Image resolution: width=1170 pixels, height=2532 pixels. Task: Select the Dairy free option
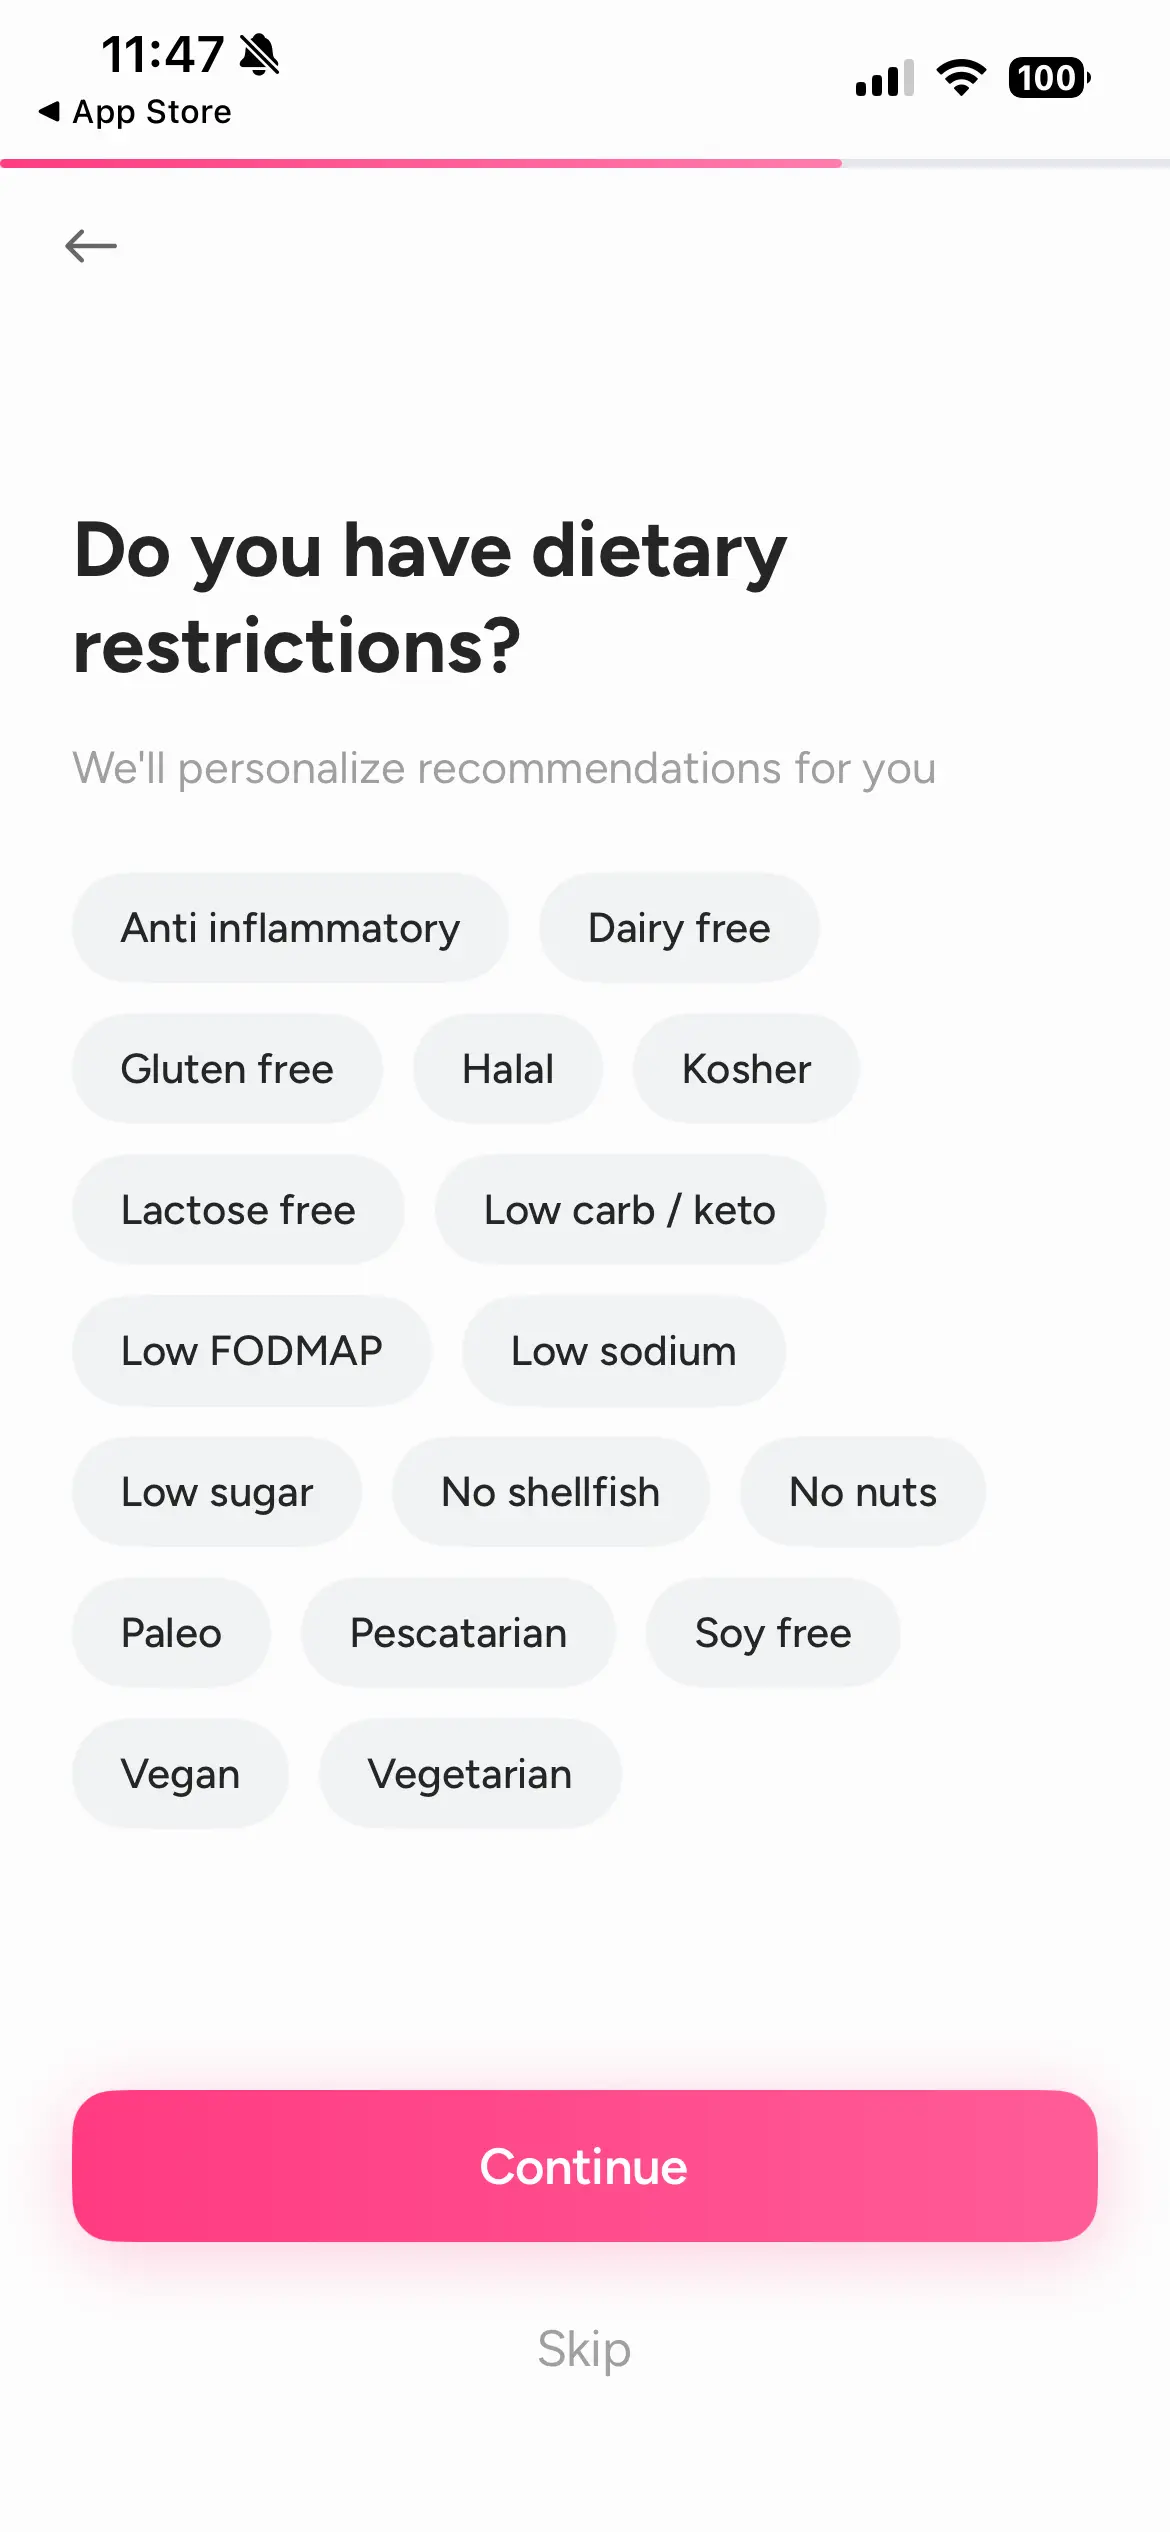tap(679, 928)
